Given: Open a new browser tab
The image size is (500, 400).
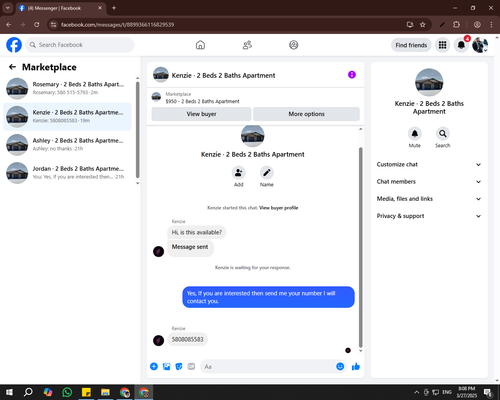Looking at the screenshot, I should [114, 8].
